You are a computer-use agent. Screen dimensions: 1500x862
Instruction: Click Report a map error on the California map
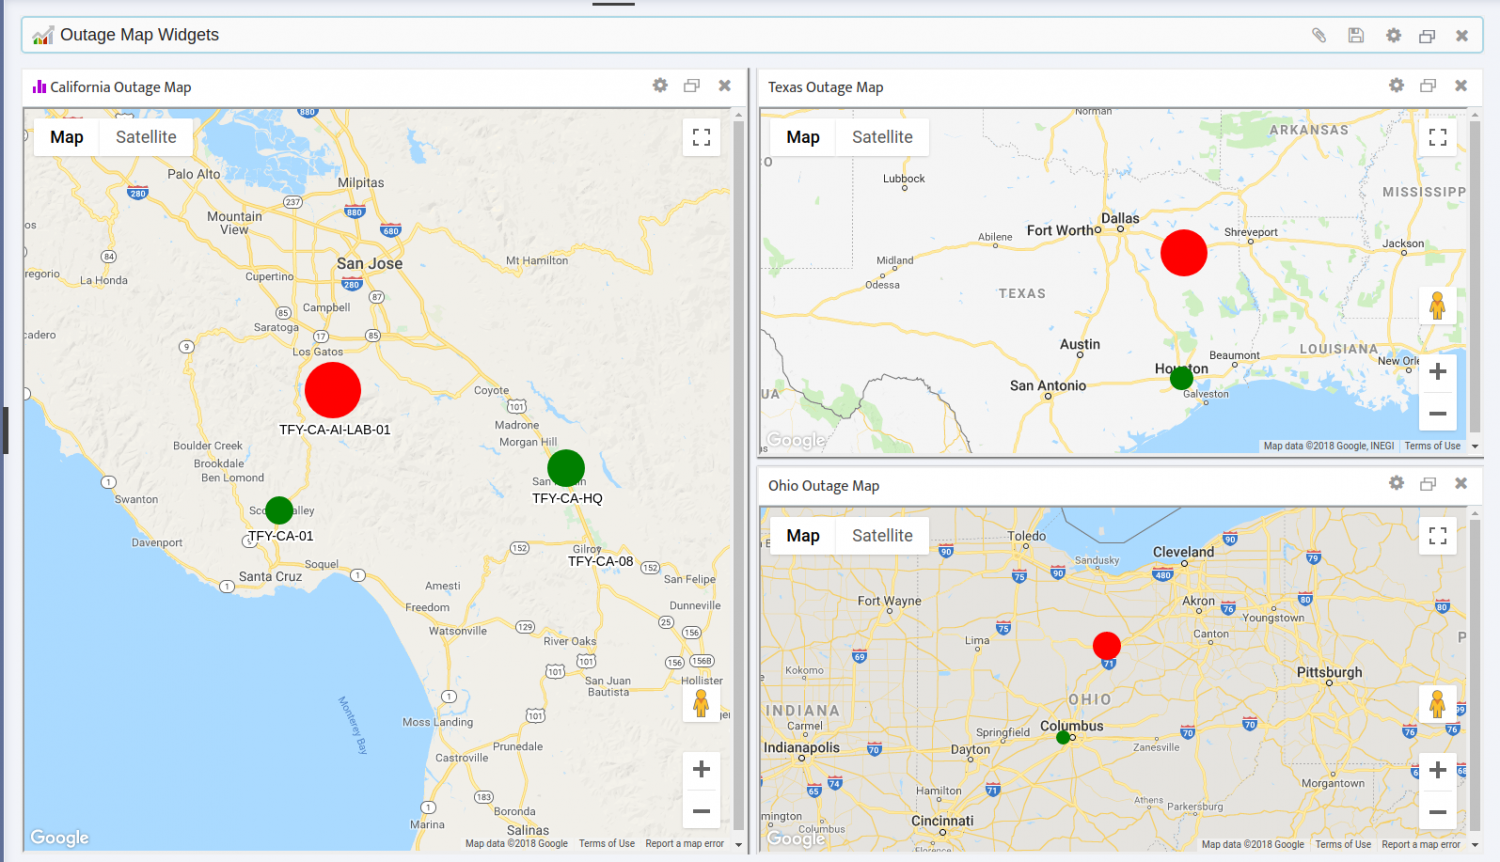pyautogui.click(x=684, y=843)
